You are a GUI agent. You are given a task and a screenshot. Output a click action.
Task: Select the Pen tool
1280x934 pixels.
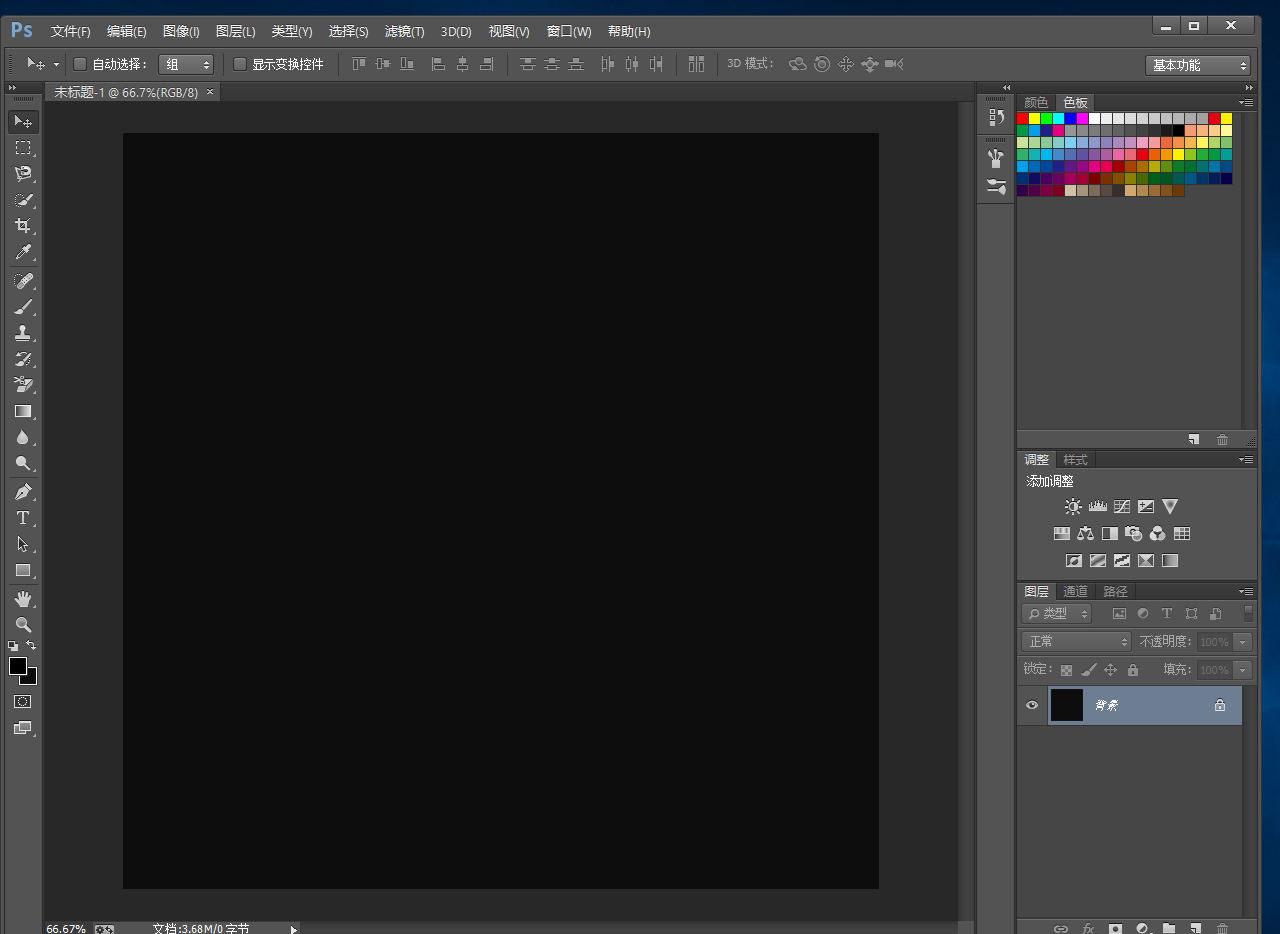click(23, 492)
